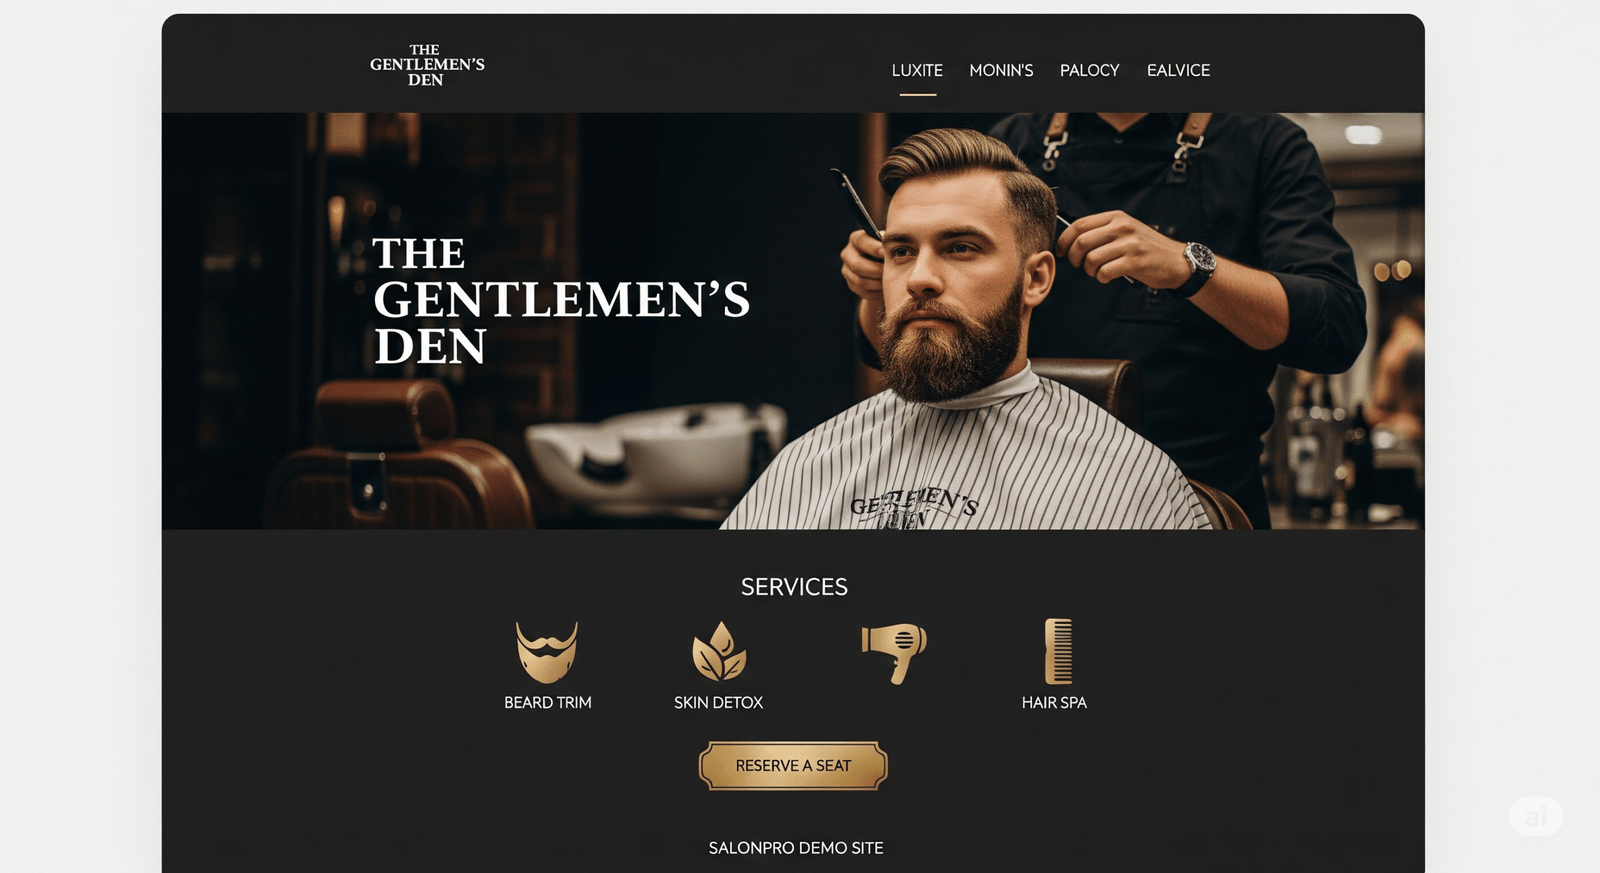Click the gold hair dryer icon
This screenshot has height=873, width=1600.
point(894,652)
